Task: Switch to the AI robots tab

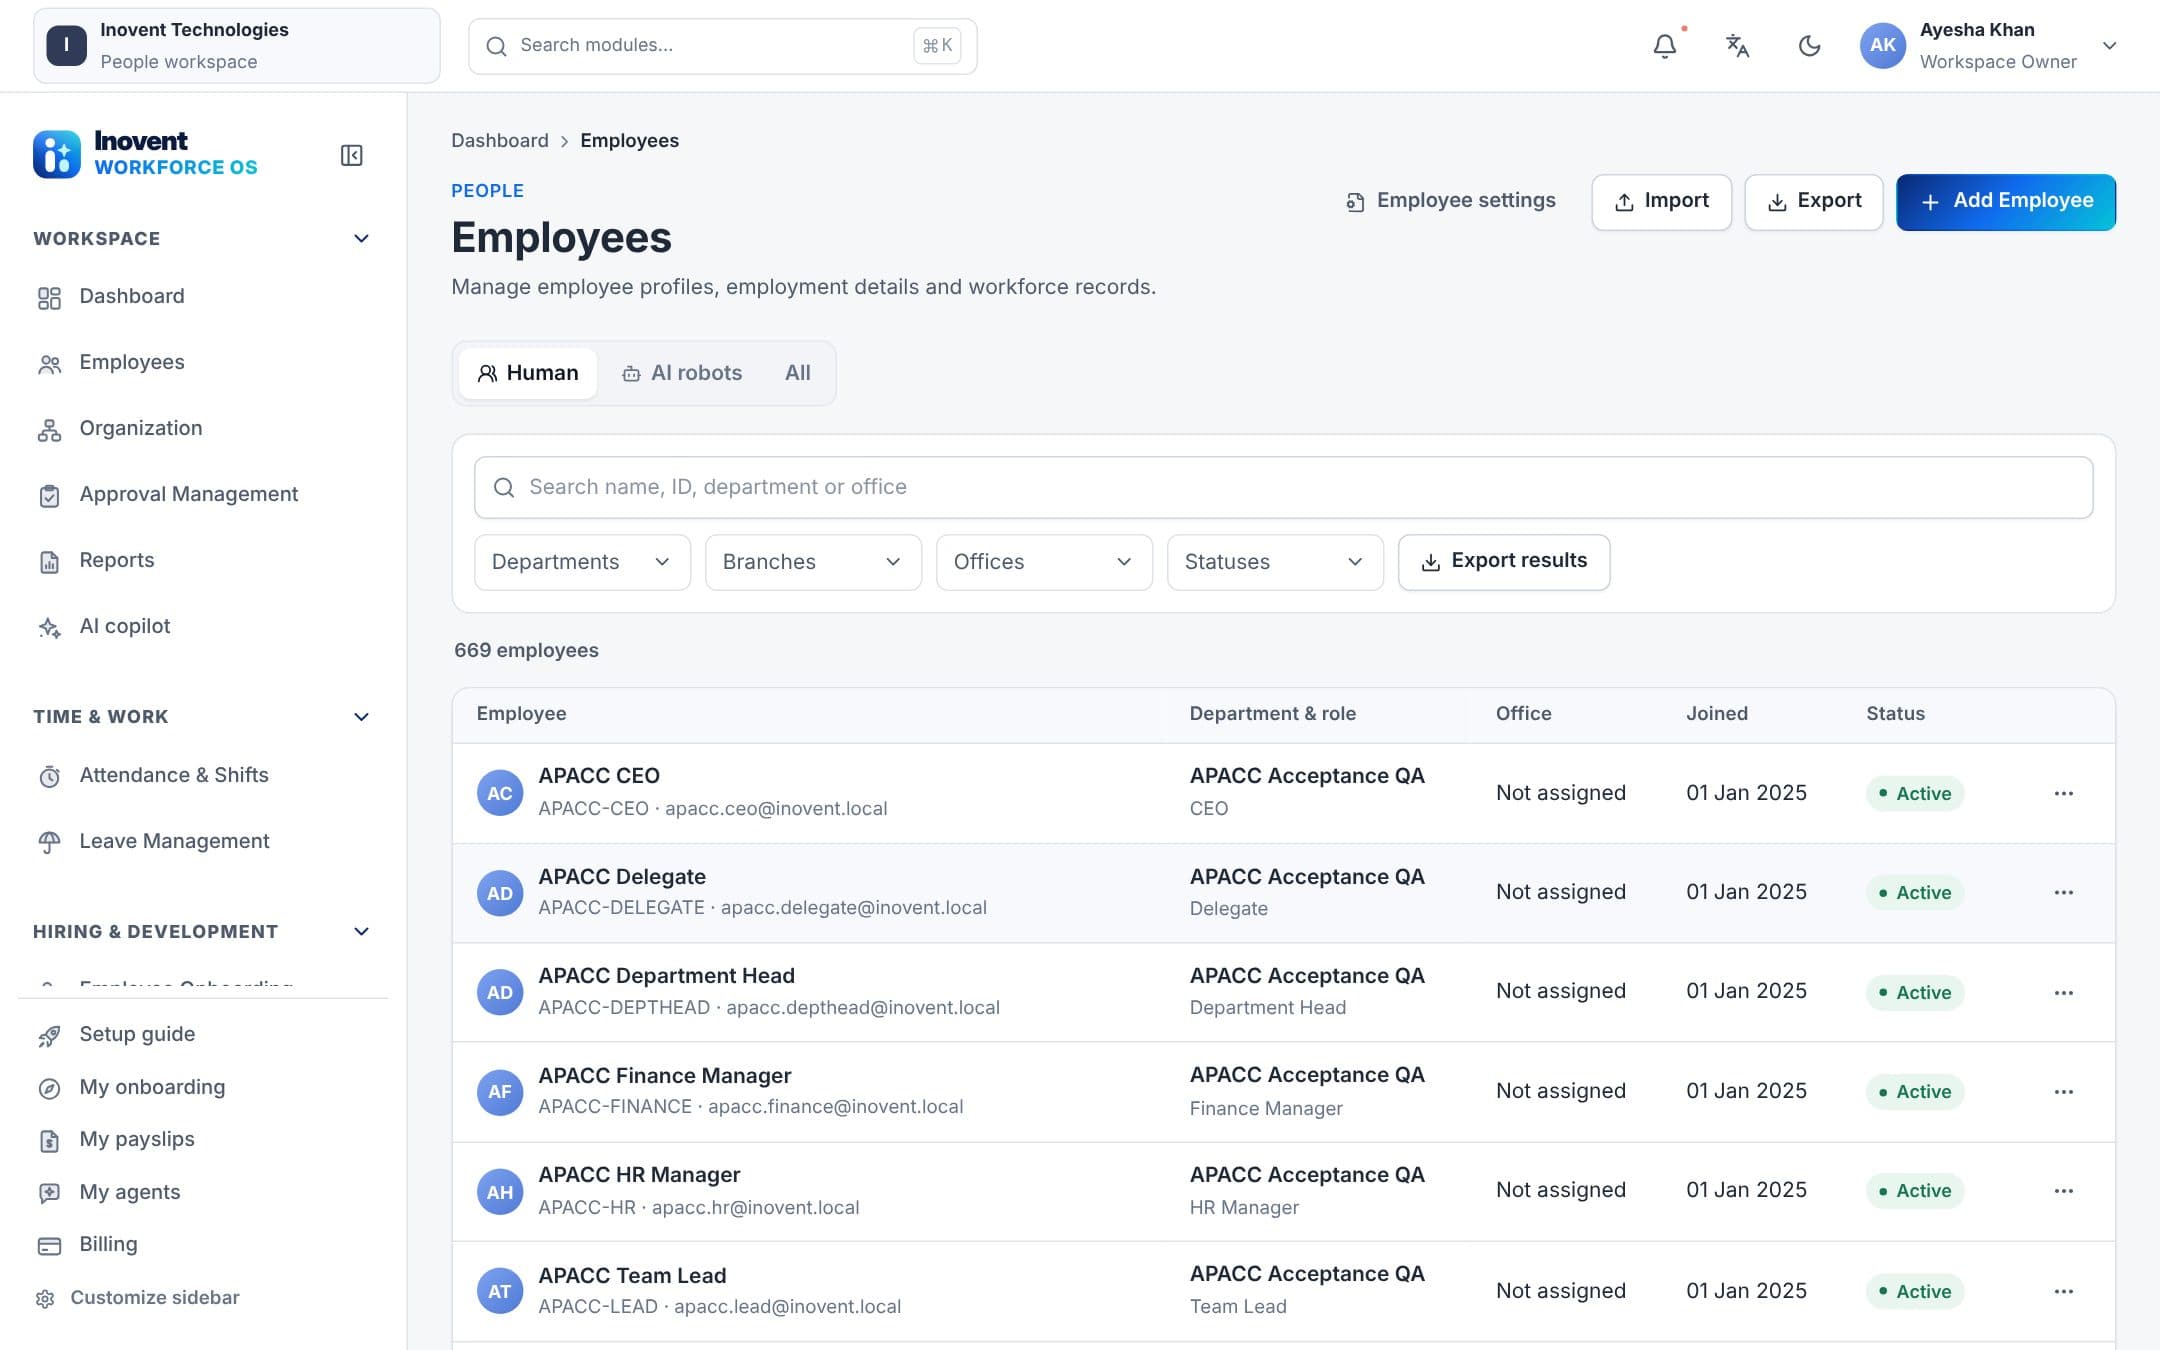Action: 682,373
